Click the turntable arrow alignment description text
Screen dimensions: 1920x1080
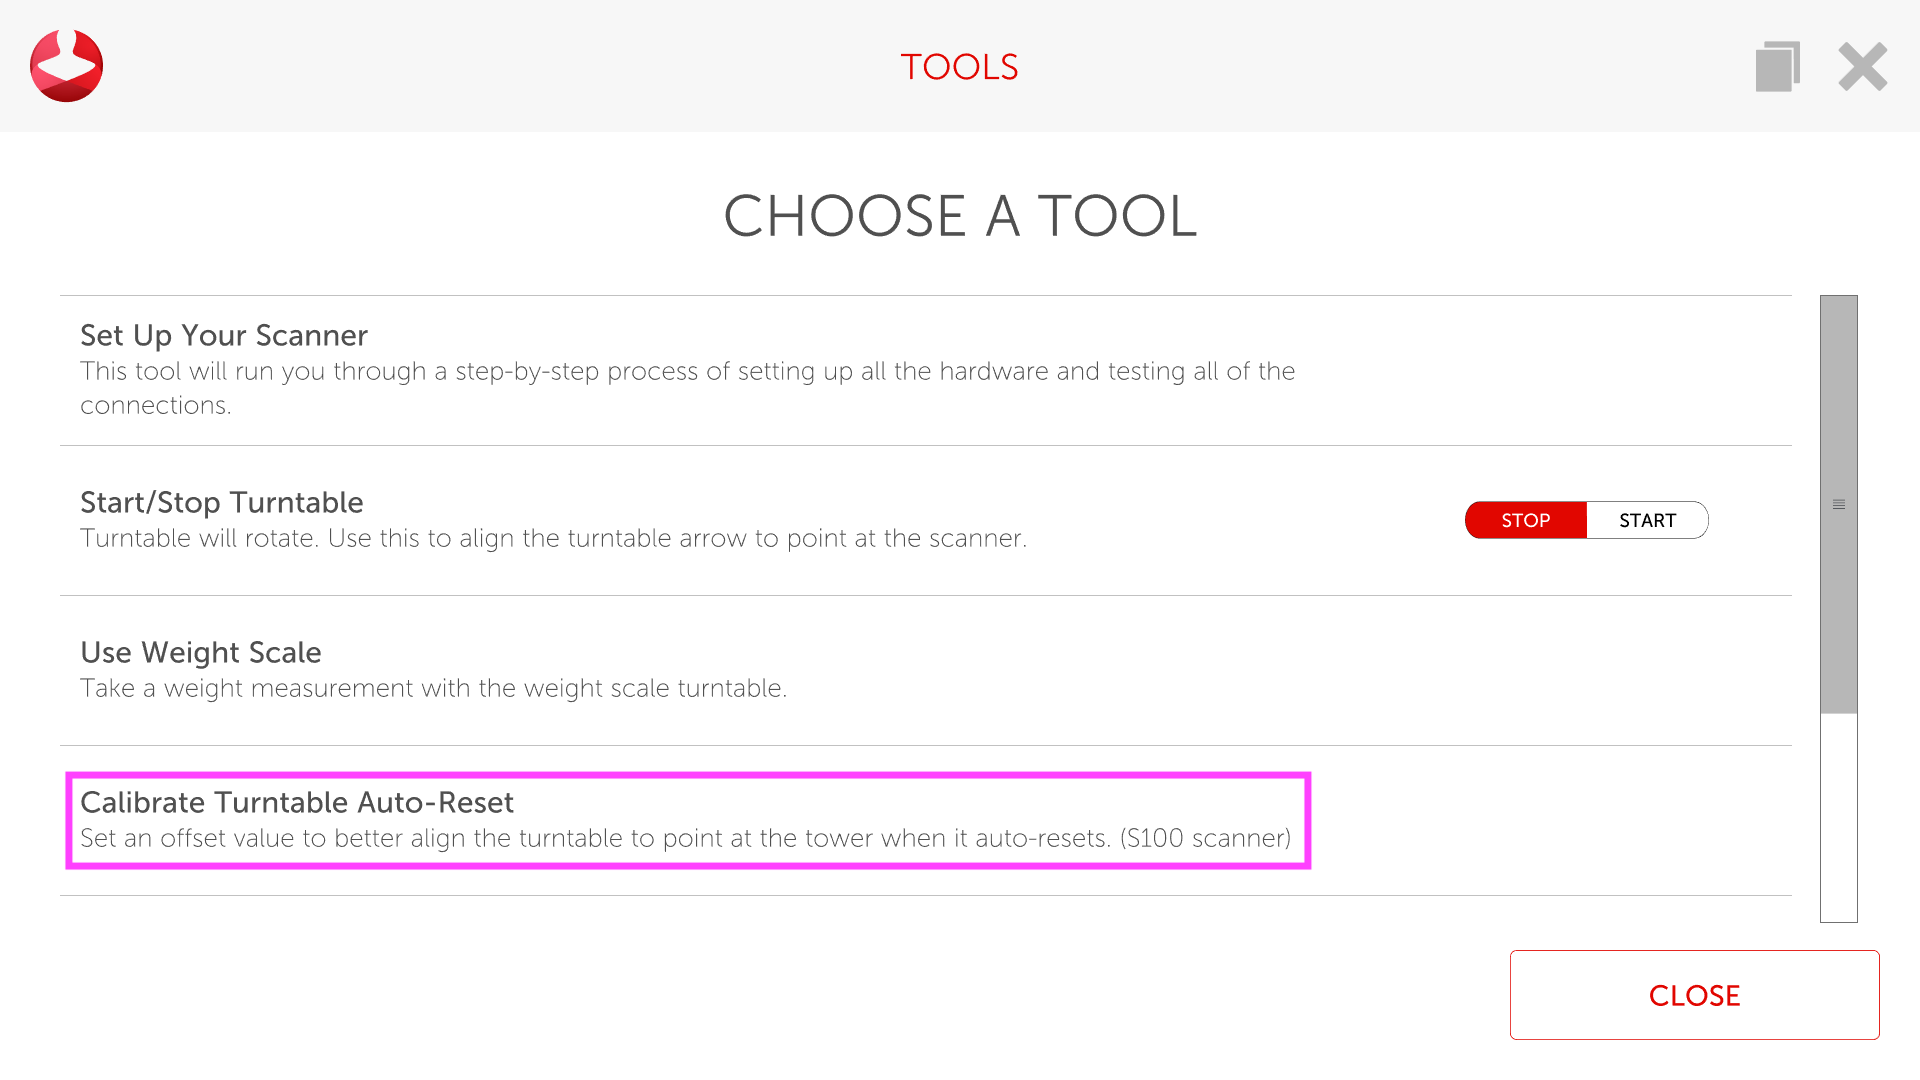point(553,538)
